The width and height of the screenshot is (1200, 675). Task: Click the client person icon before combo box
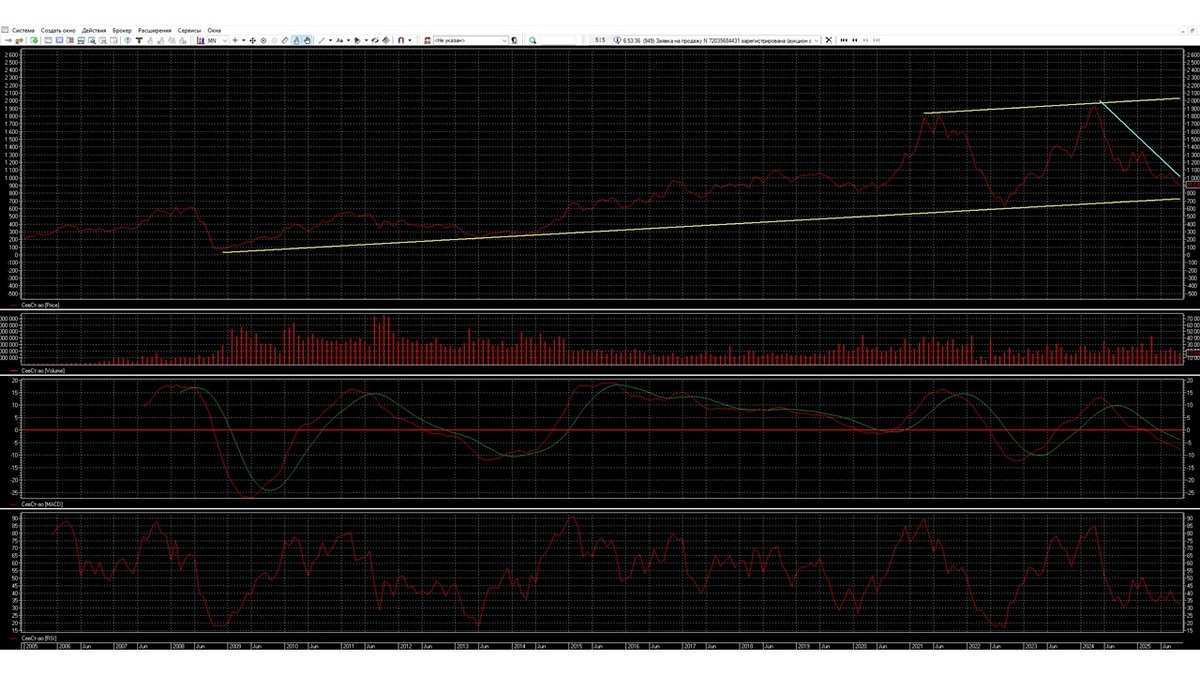tap(427, 40)
